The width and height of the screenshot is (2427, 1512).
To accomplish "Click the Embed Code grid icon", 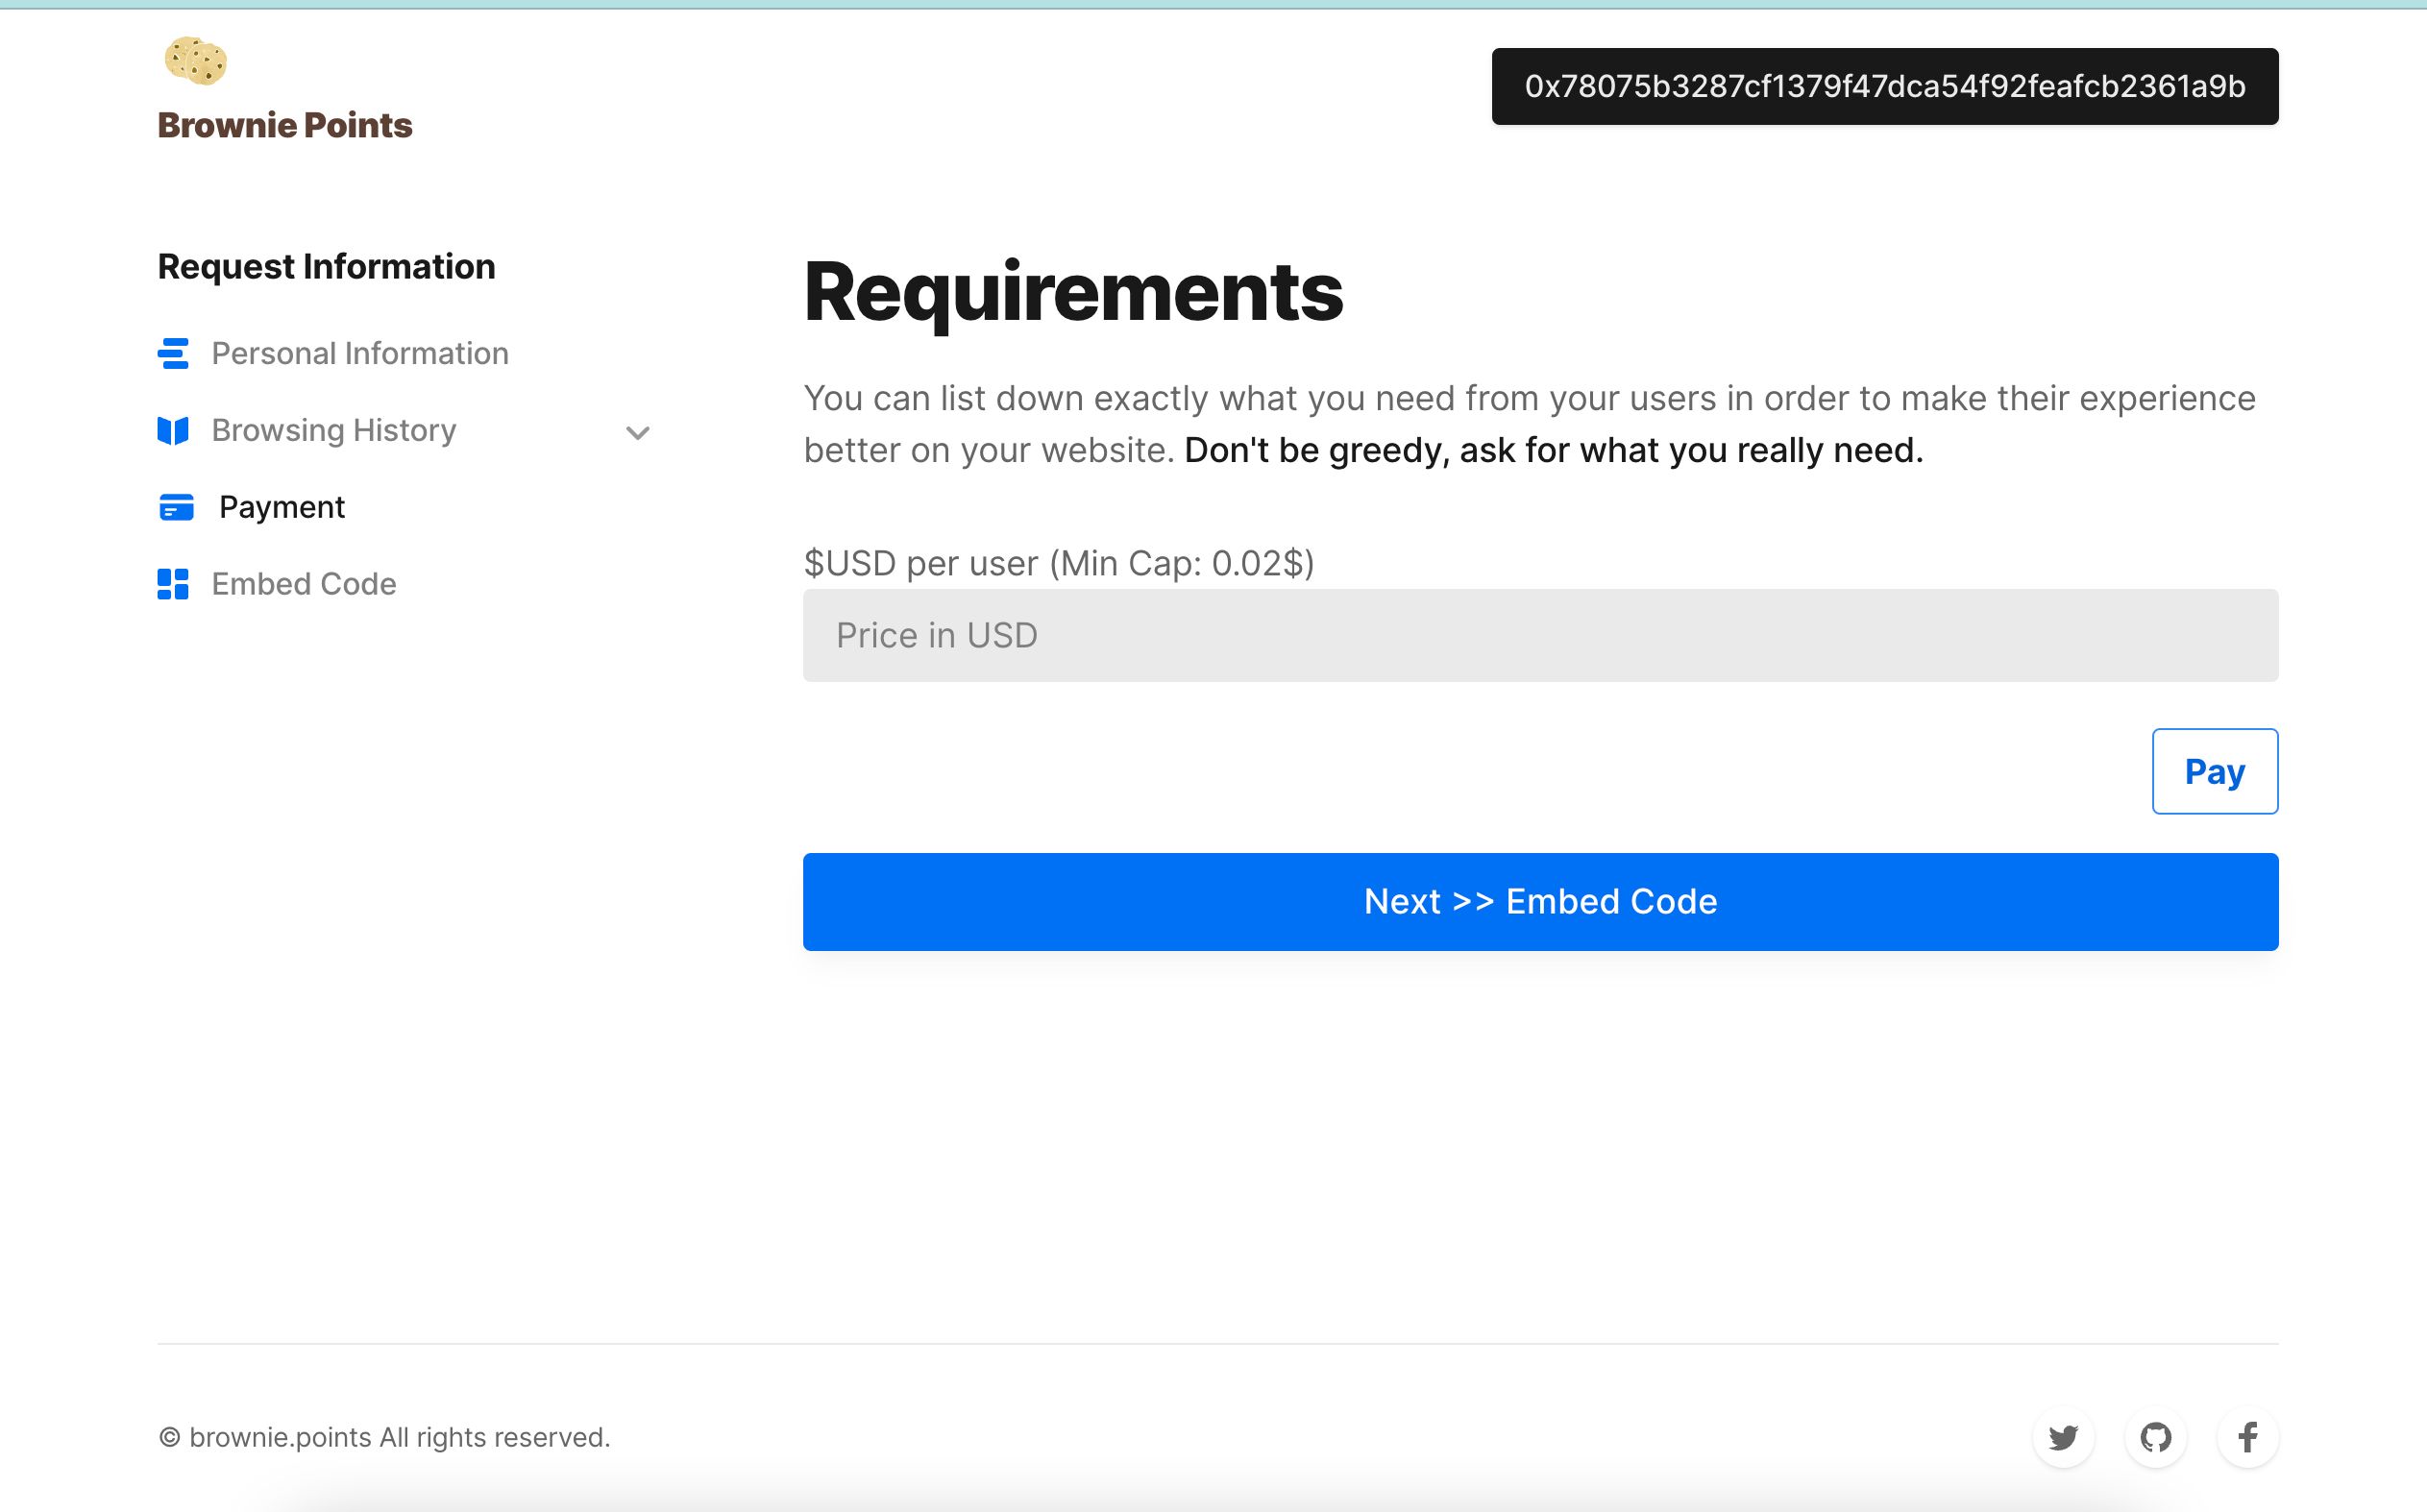I will click(173, 583).
